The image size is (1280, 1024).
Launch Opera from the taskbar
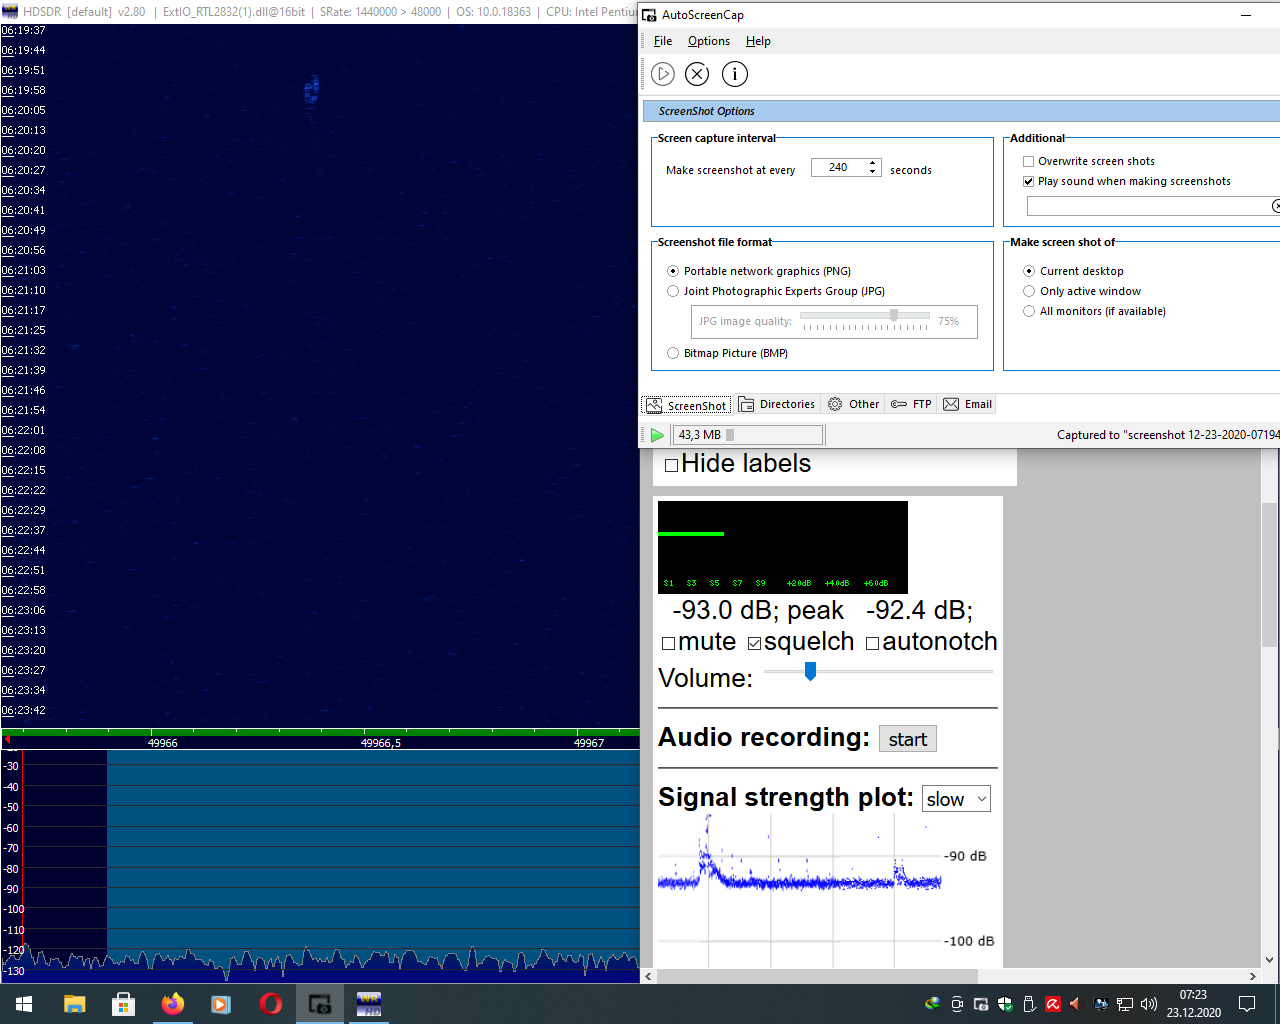click(270, 1004)
